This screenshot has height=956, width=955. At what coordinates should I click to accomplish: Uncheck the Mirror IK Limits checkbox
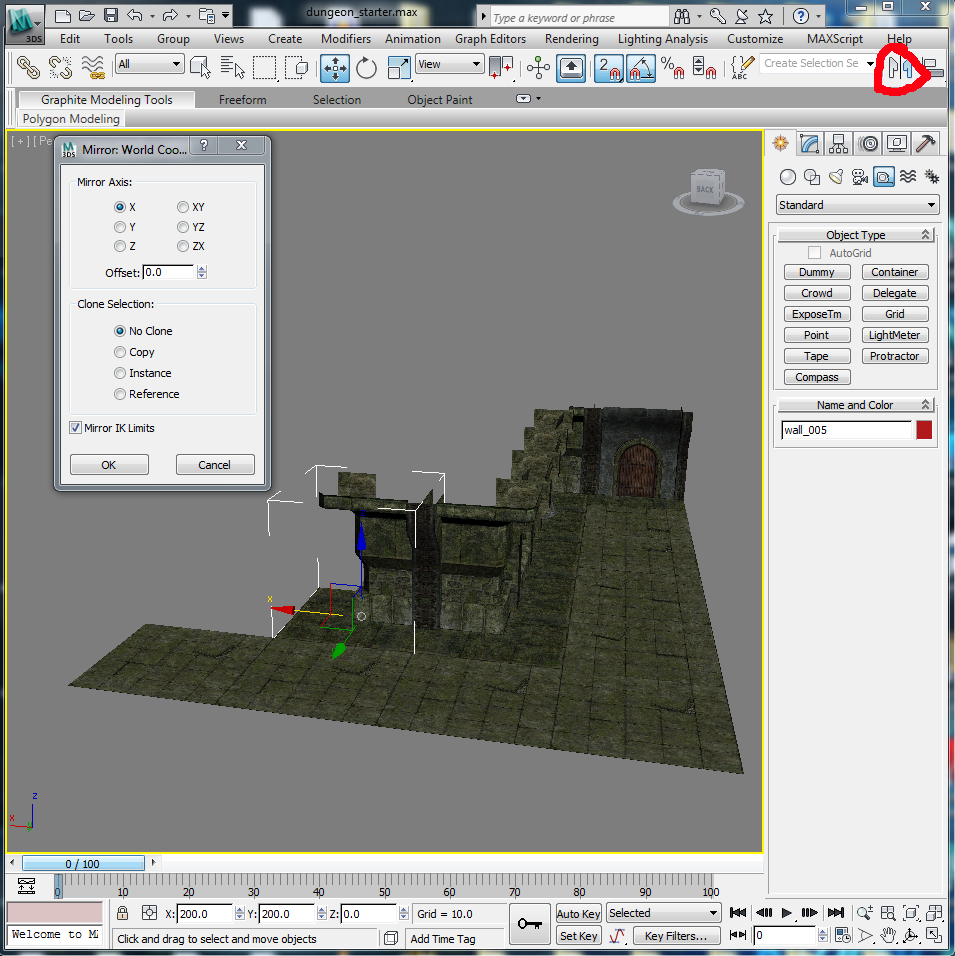[x=76, y=428]
